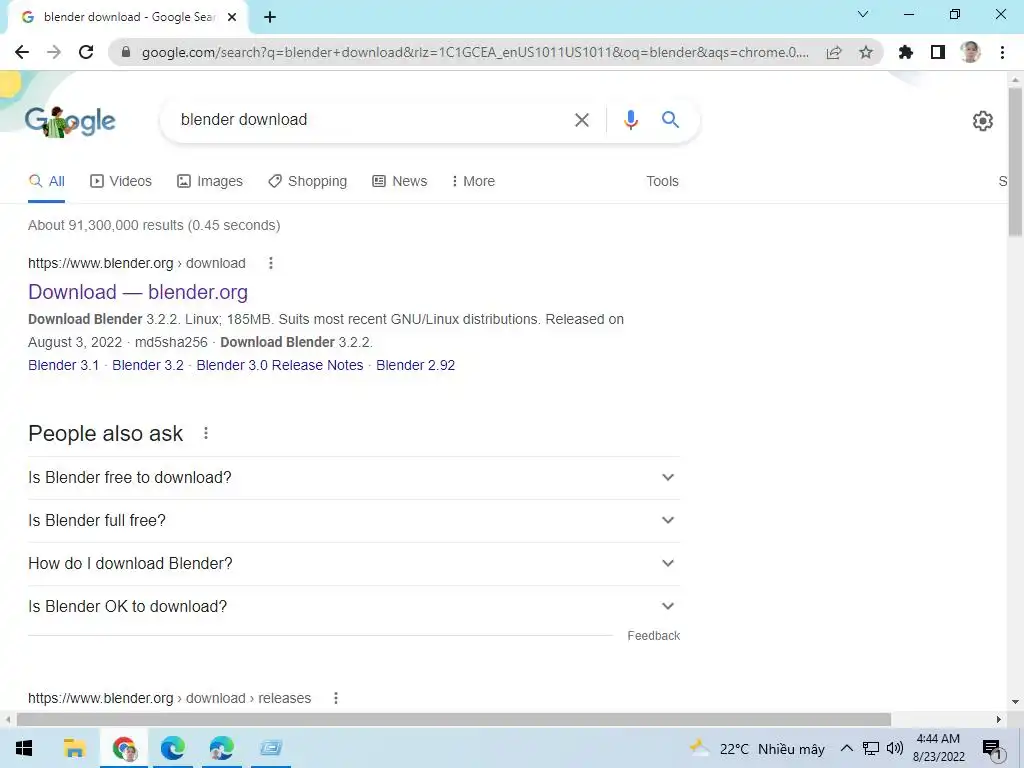Open Chrome side panel
1024x768 pixels.
[x=938, y=52]
